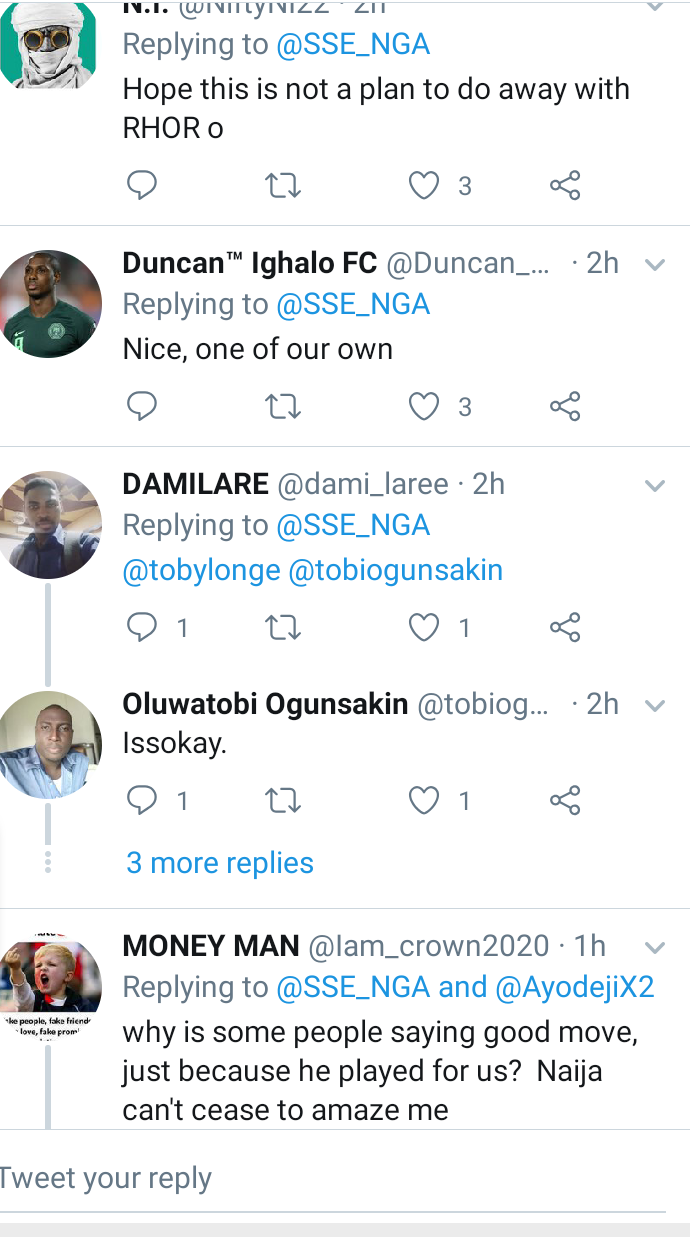The height and width of the screenshot is (1237, 690).
Task: Open the @tobylonge mention link
Action: (x=201, y=570)
